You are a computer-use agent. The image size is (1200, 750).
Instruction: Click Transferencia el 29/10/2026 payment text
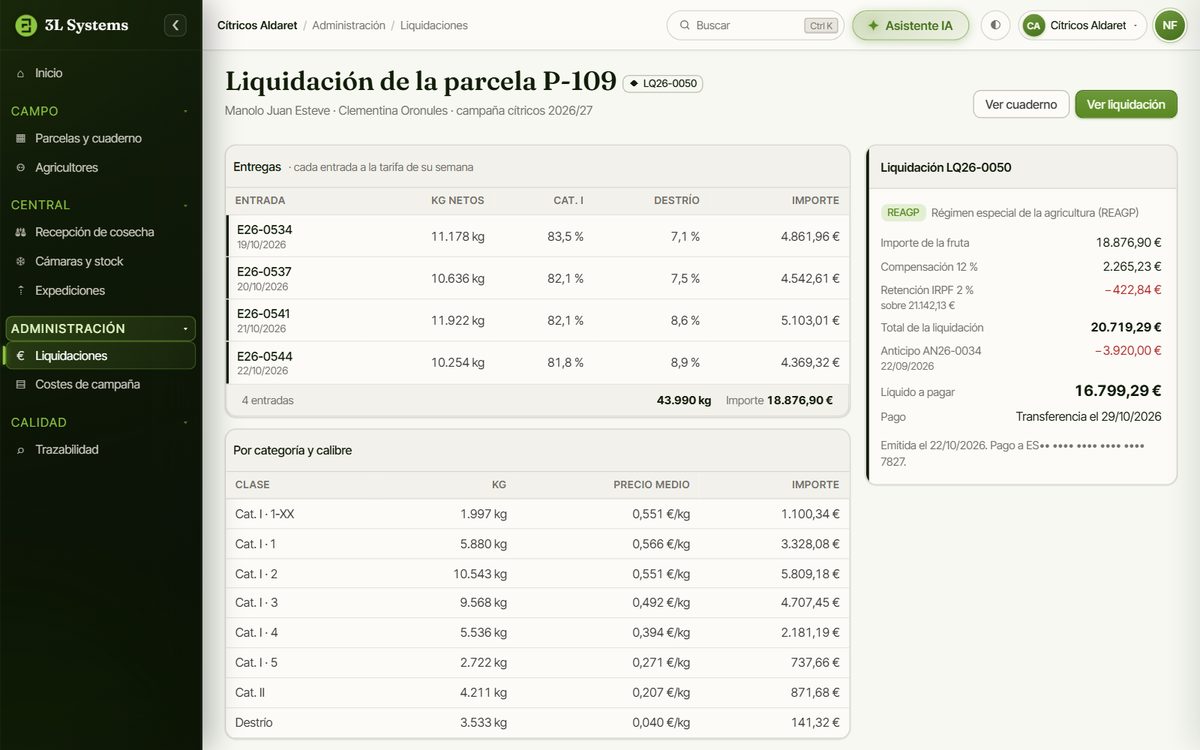(x=1089, y=417)
